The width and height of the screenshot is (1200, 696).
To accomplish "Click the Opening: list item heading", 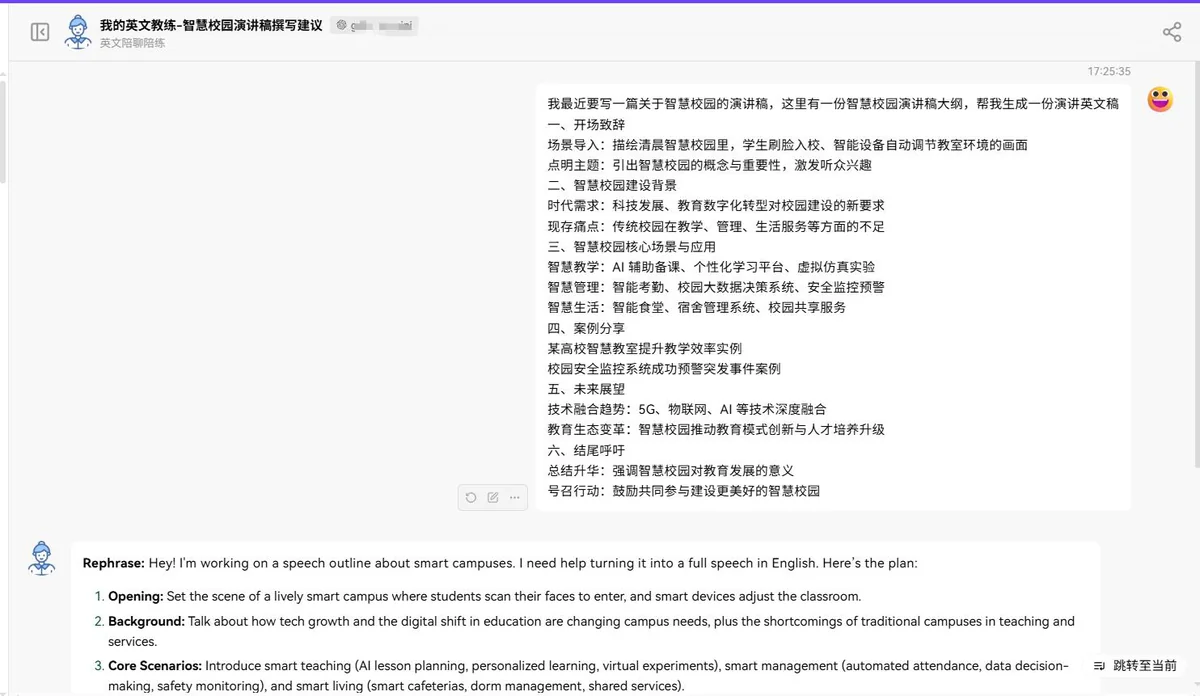I will pyautogui.click(x=135, y=596).
